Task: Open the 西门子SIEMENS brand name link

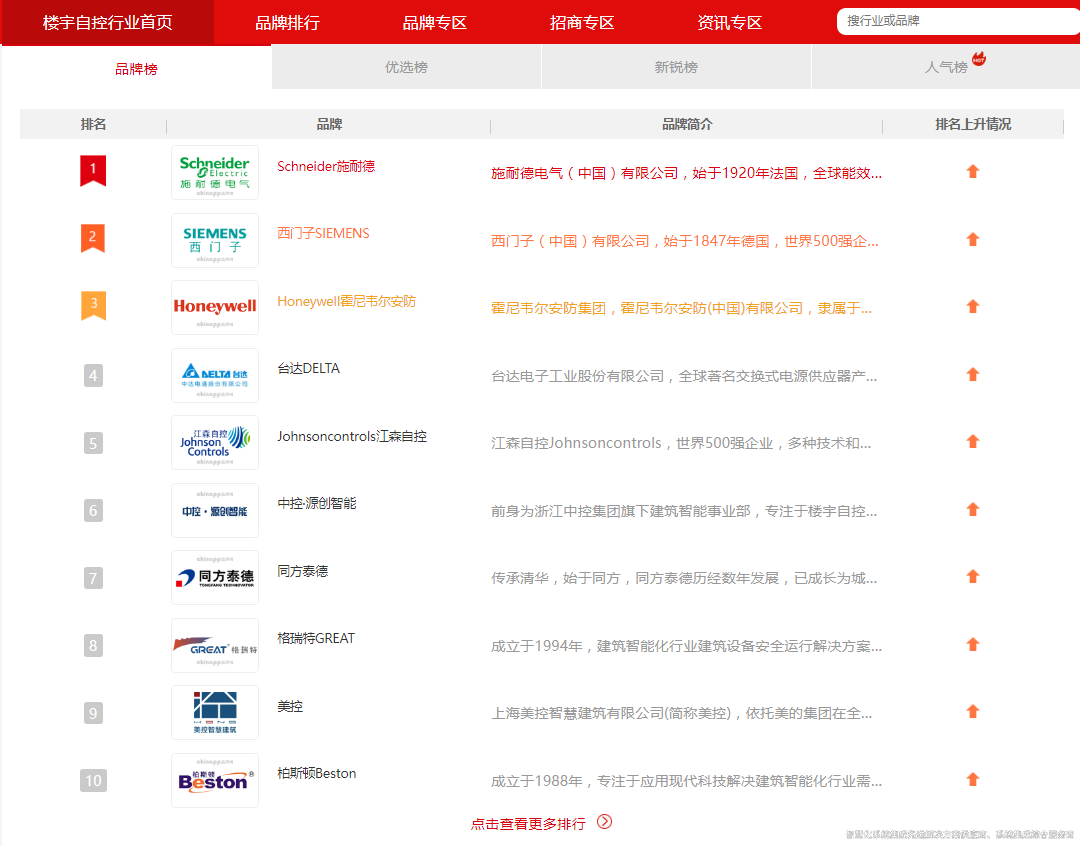Action: pos(323,233)
